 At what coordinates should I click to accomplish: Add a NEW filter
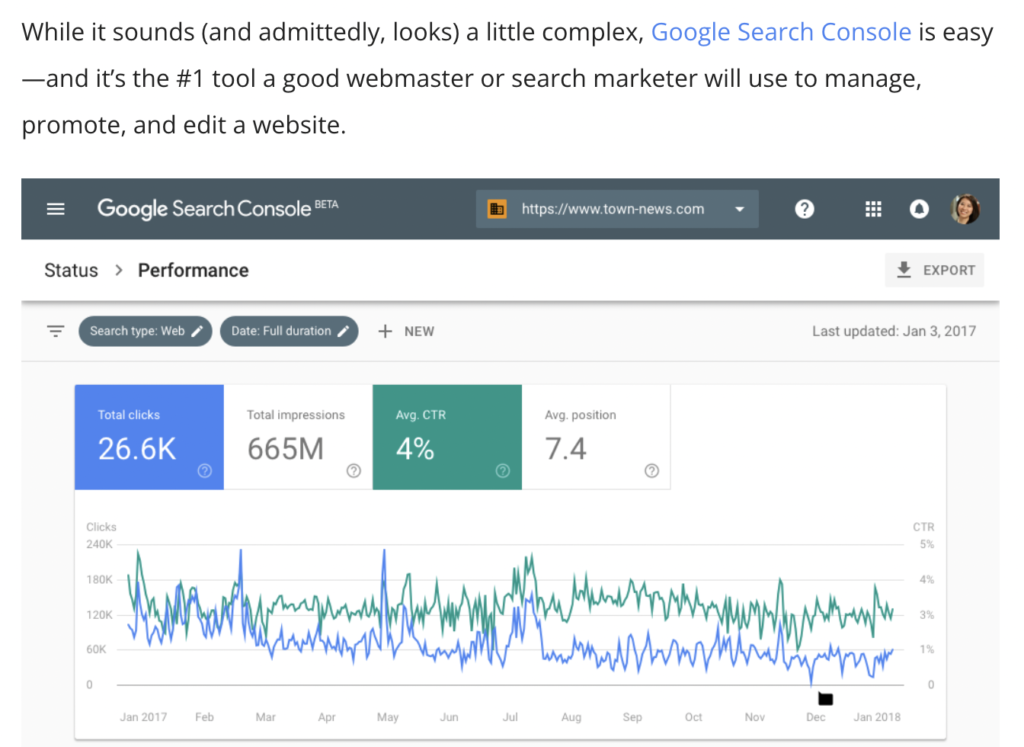[x=406, y=331]
